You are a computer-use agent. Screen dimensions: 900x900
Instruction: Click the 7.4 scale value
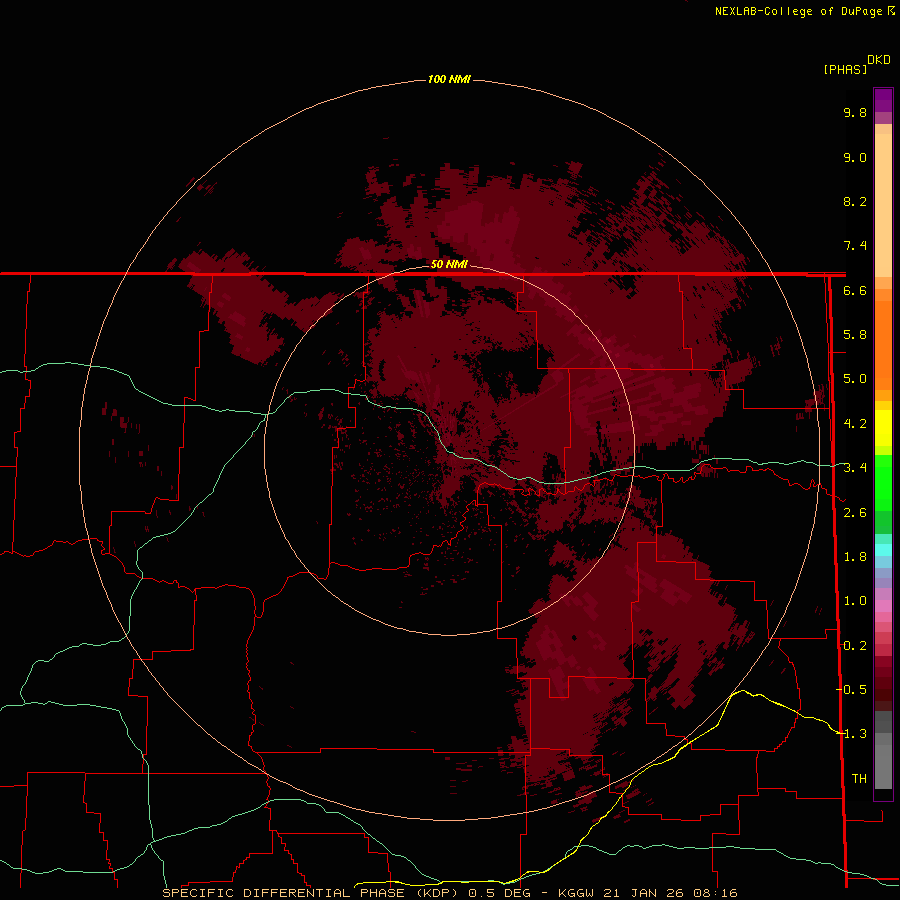pos(855,246)
